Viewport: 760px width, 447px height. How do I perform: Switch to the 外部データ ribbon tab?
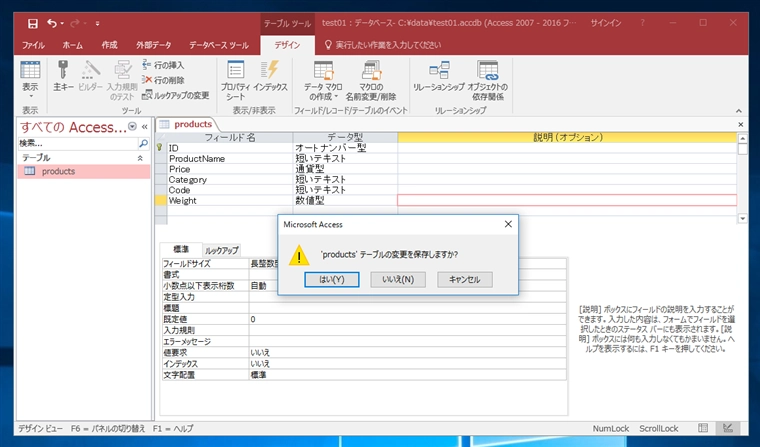pos(154,45)
